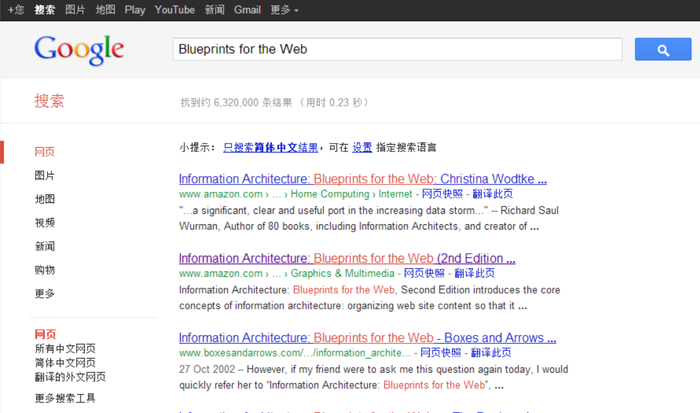Open Gmail from the top navigation bar

[247, 9]
